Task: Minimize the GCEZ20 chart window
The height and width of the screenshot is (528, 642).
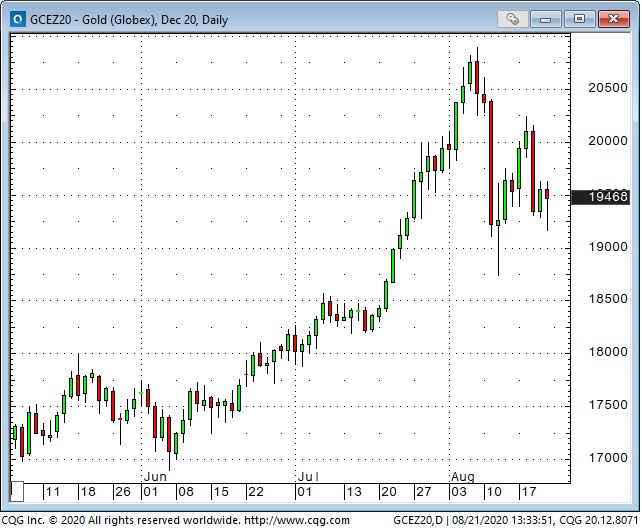Action: 545,19
